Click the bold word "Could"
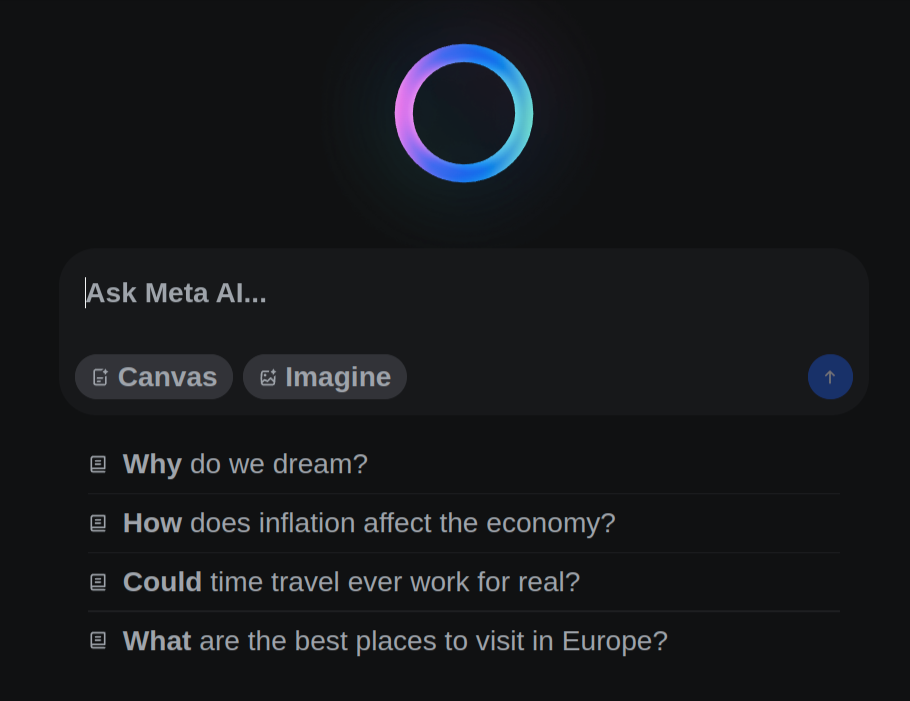 162,582
